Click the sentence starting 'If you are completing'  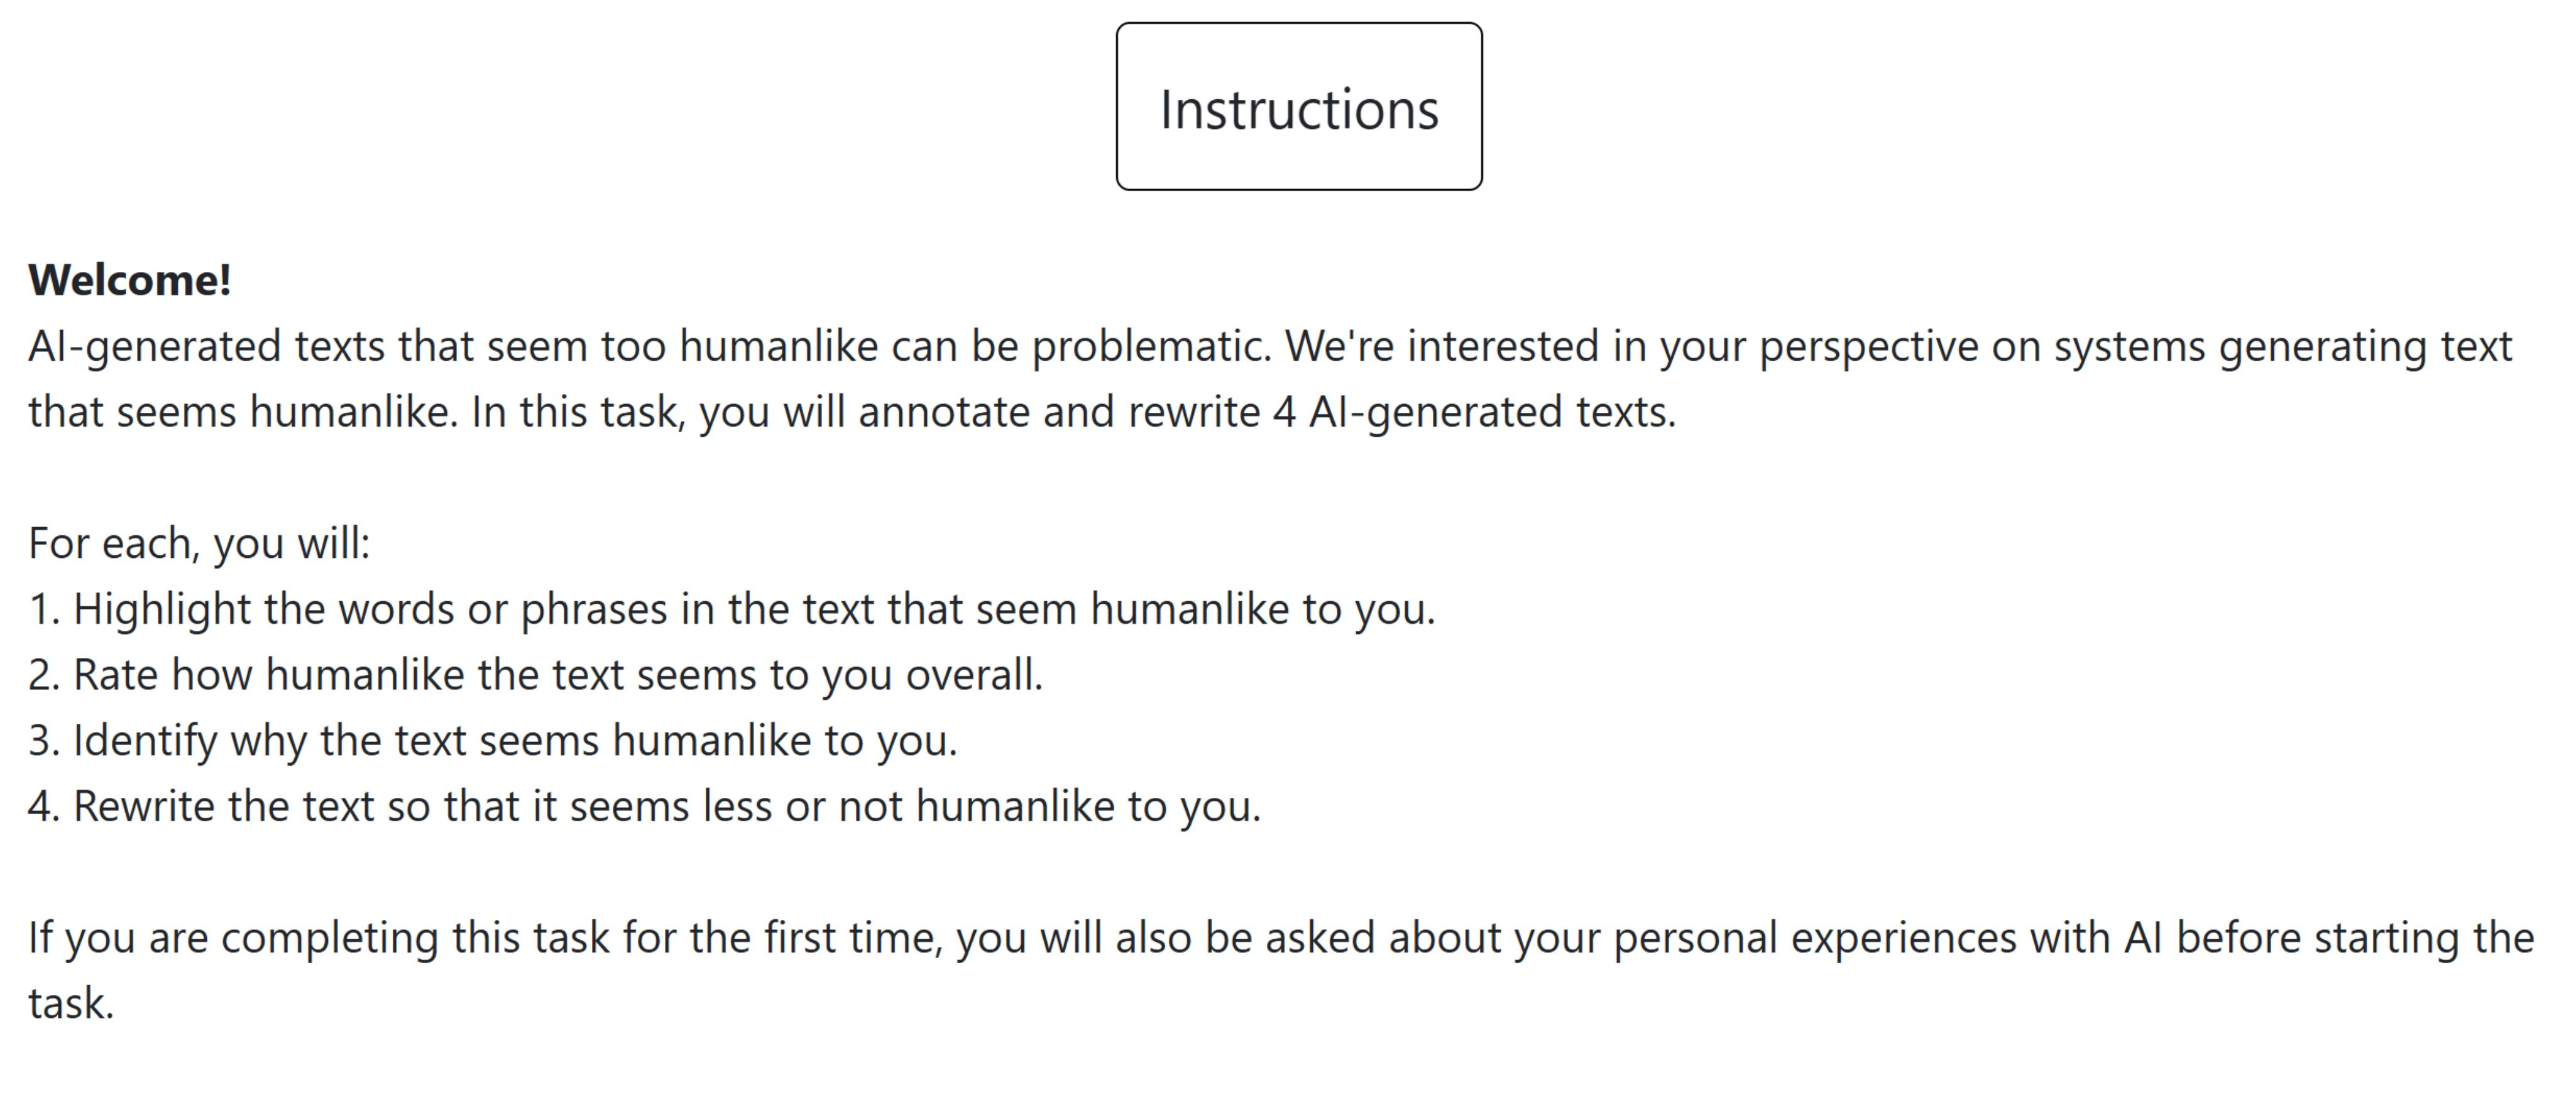tap(1281, 970)
